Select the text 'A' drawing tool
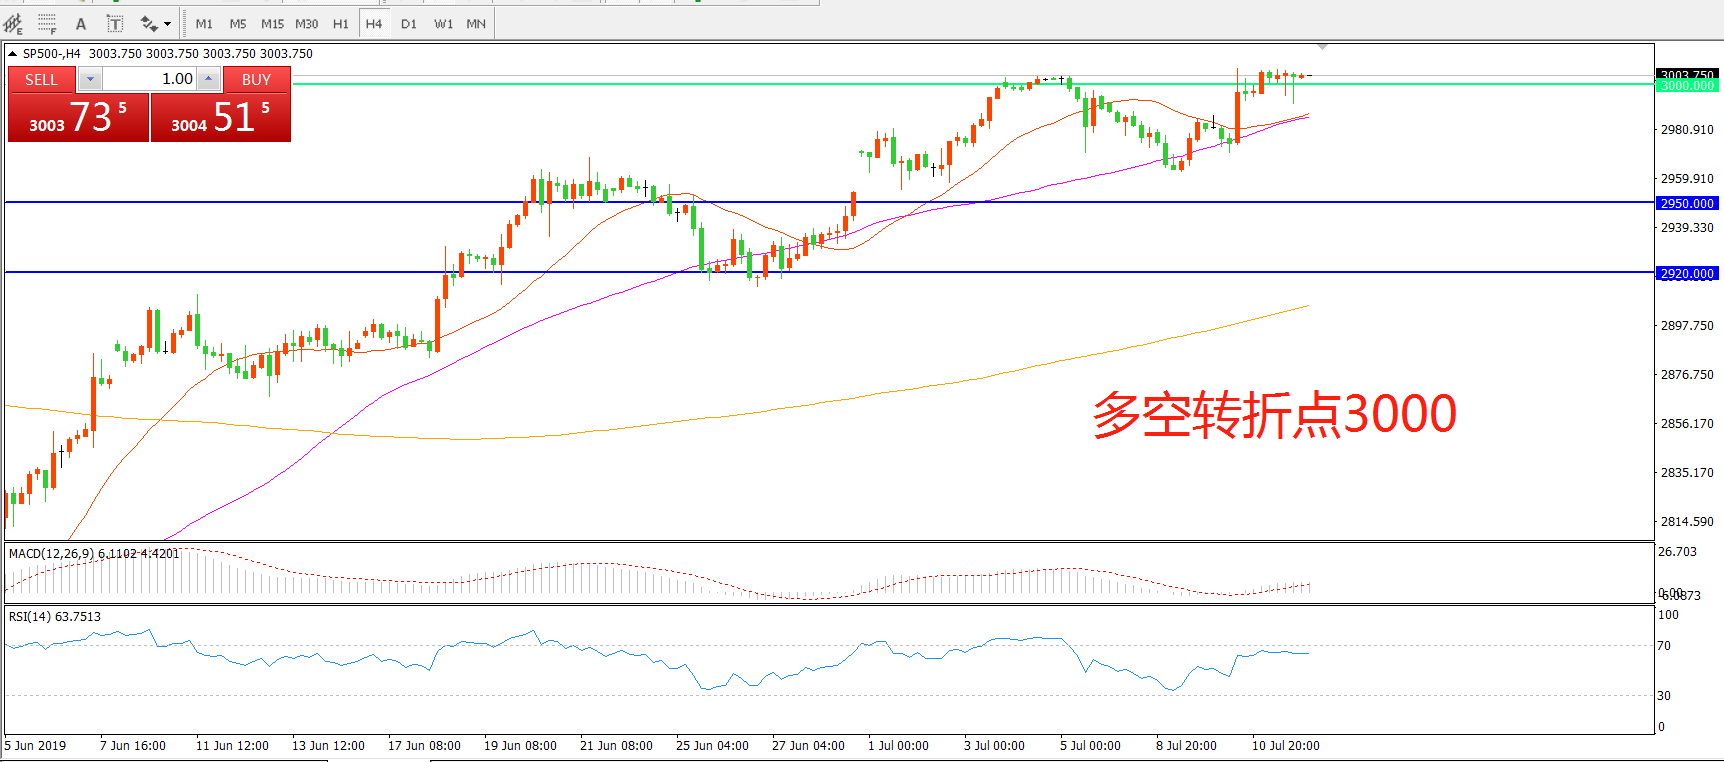 tap(81, 23)
